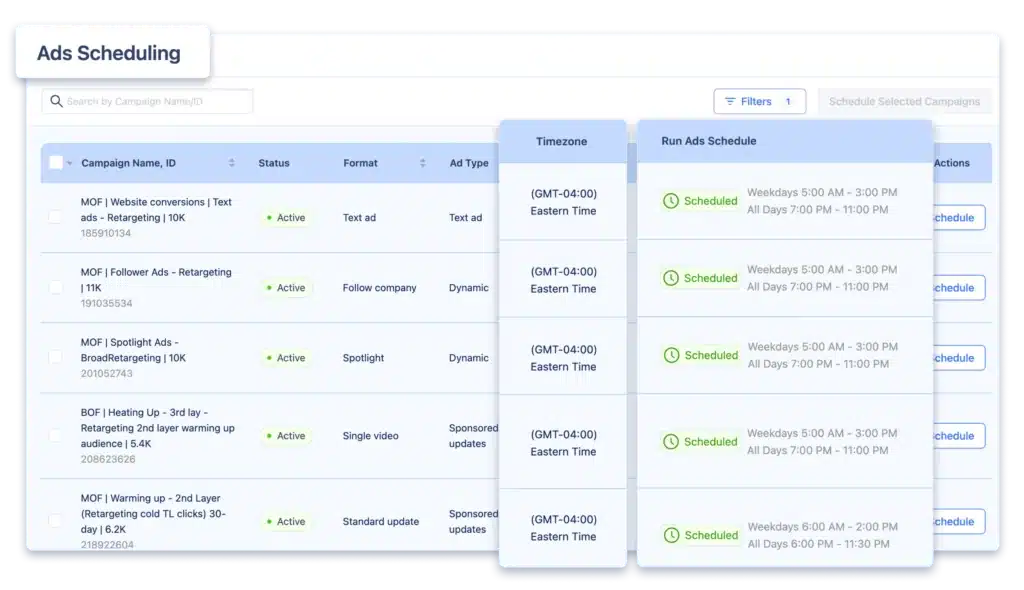The width and height of the screenshot is (1024, 590).
Task: Toggle the select-all checkbox in header
Action: click(56, 163)
